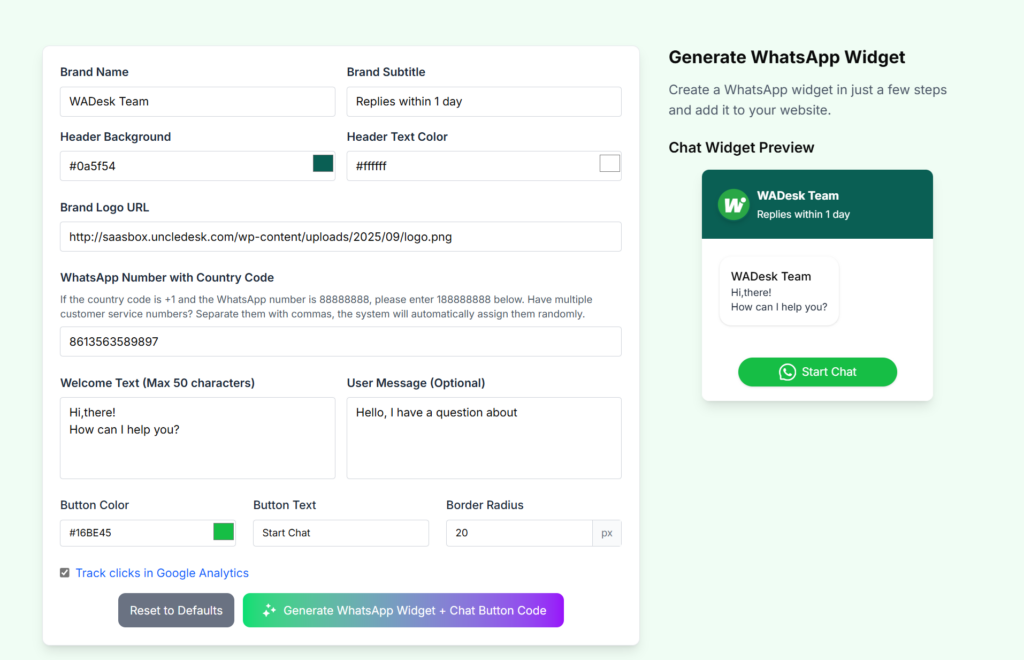
Task: Click the Border Radius number field
Action: [519, 533]
